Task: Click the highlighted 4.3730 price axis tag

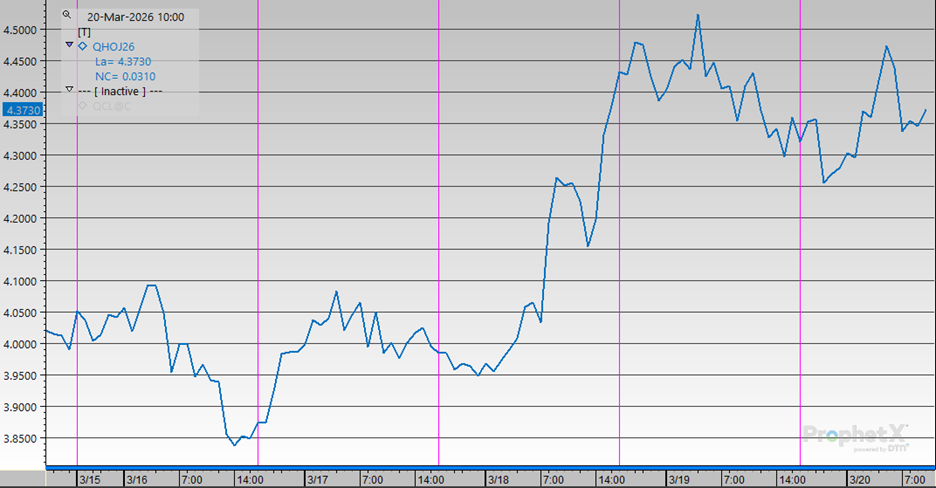Action: pos(22,110)
